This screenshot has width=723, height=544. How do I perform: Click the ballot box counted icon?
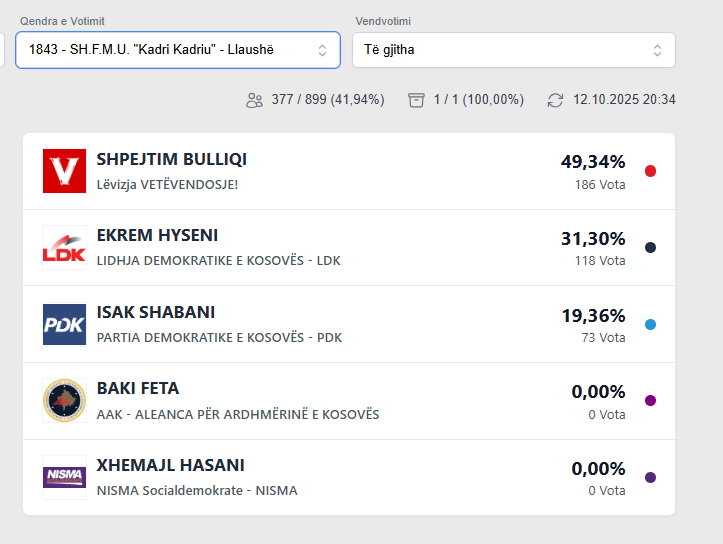coord(417,100)
